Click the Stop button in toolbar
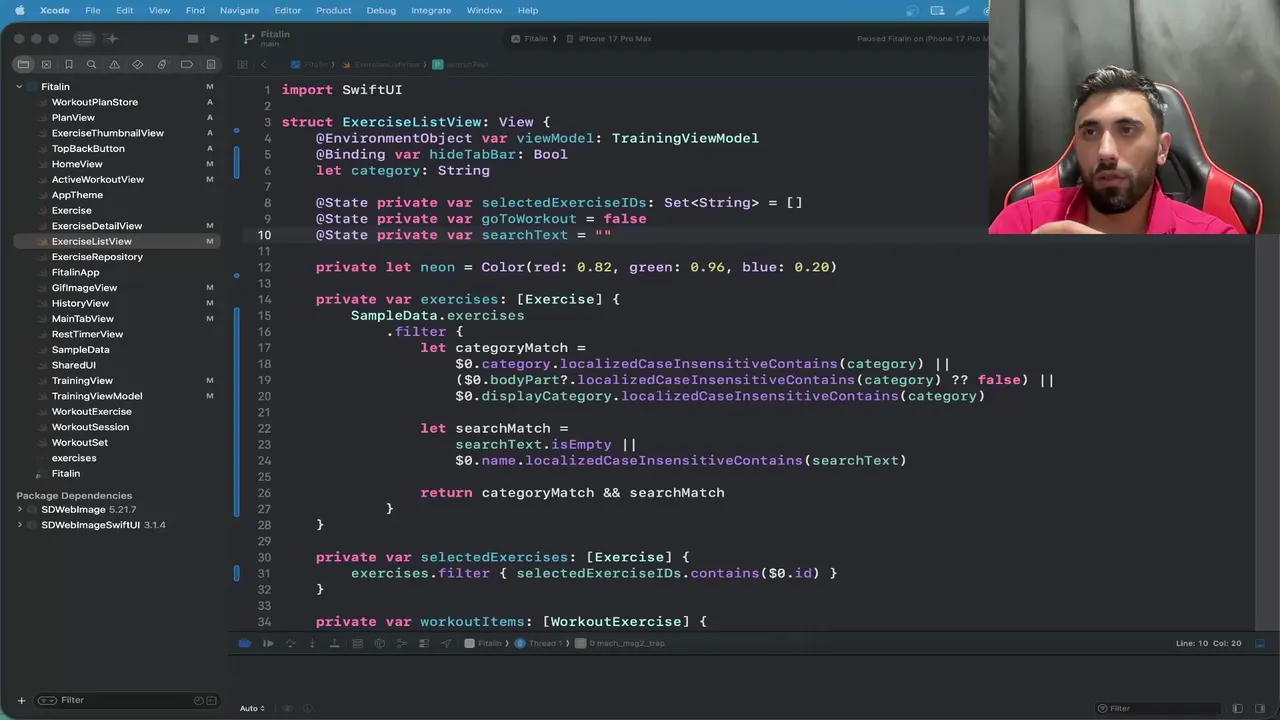This screenshot has width=1280, height=720. 192,38
